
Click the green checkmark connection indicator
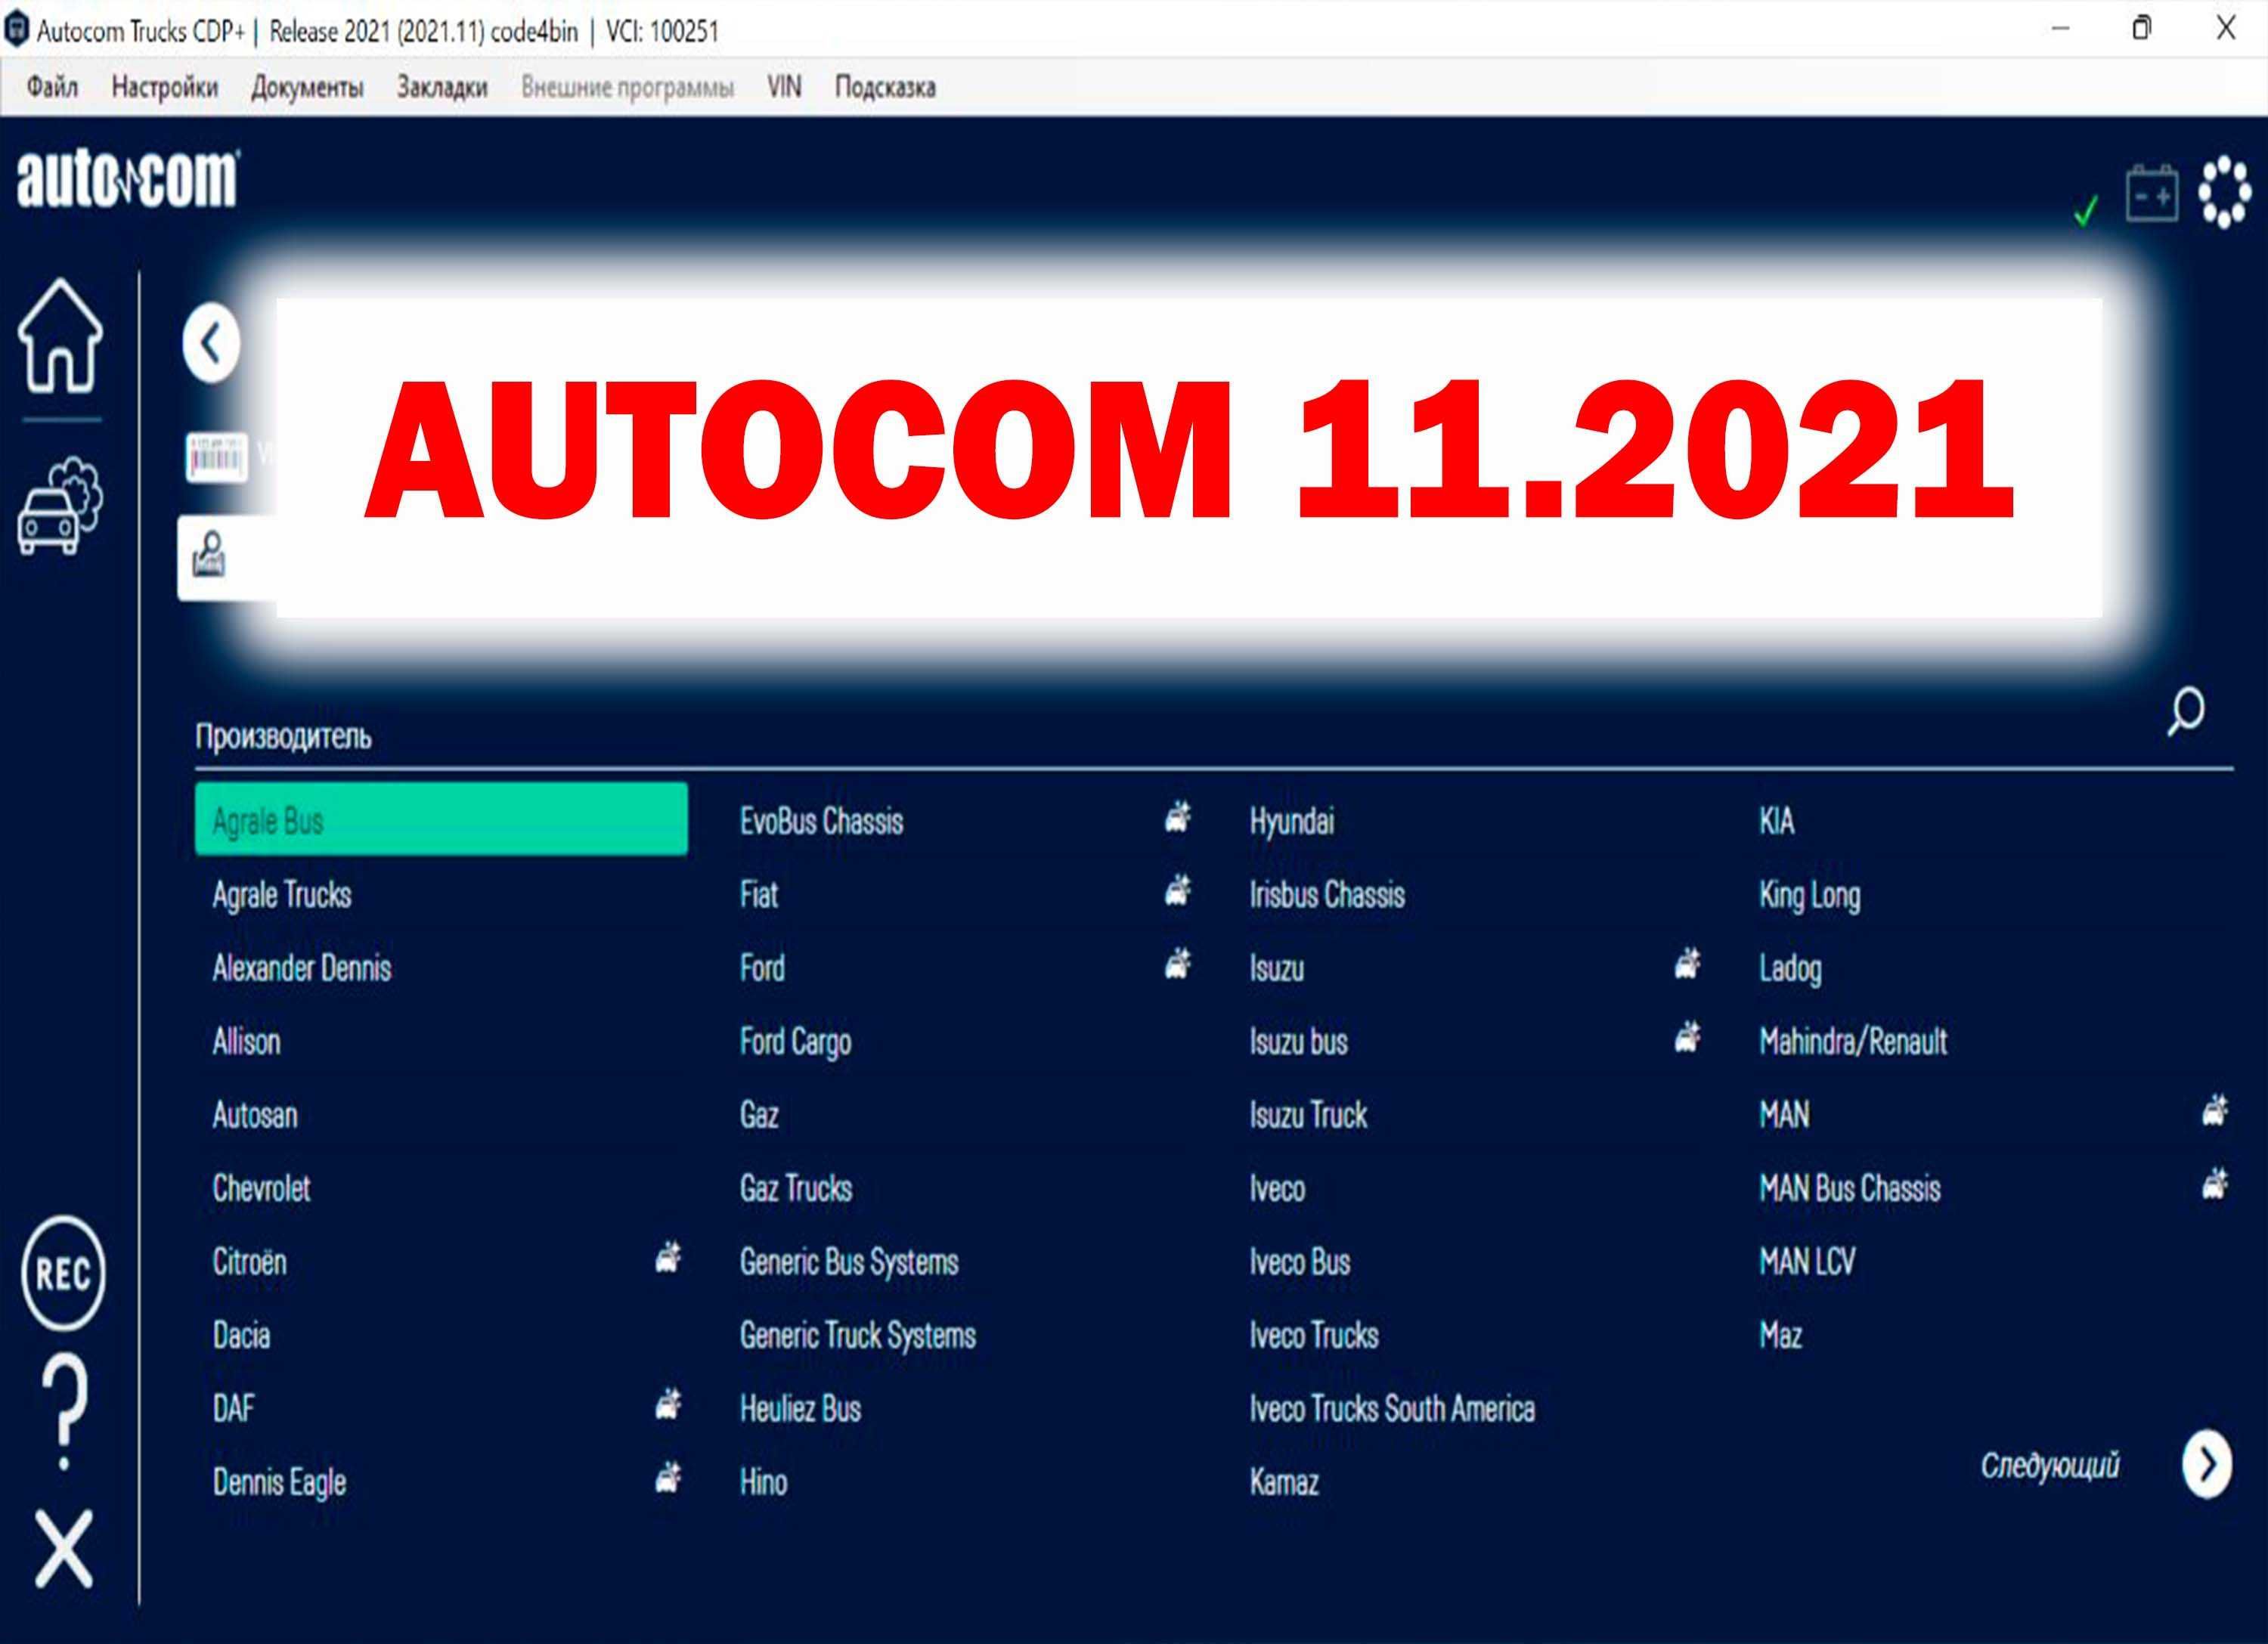point(2086,210)
